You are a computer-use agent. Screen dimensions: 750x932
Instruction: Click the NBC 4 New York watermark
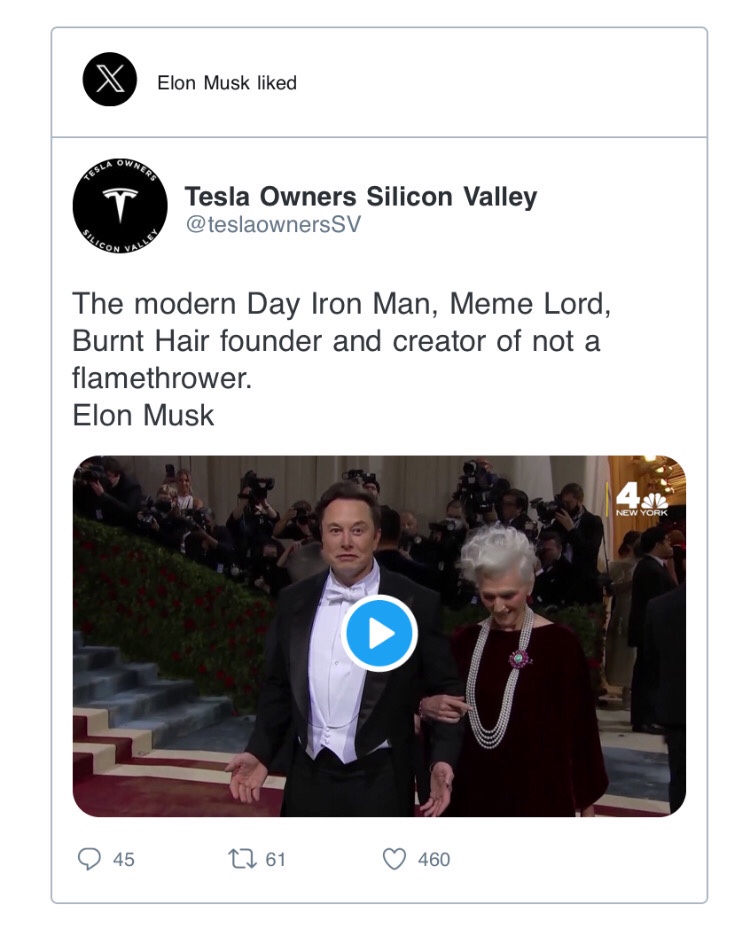pos(640,497)
